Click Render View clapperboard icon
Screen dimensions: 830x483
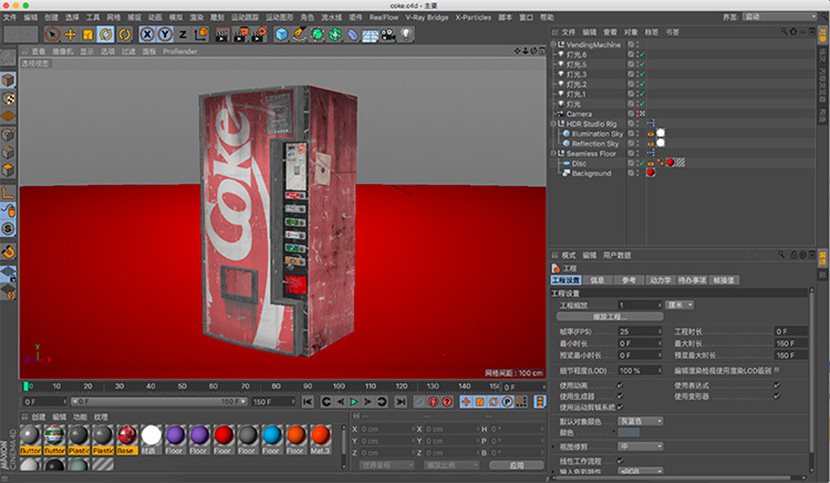pyautogui.click(x=222, y=34)
